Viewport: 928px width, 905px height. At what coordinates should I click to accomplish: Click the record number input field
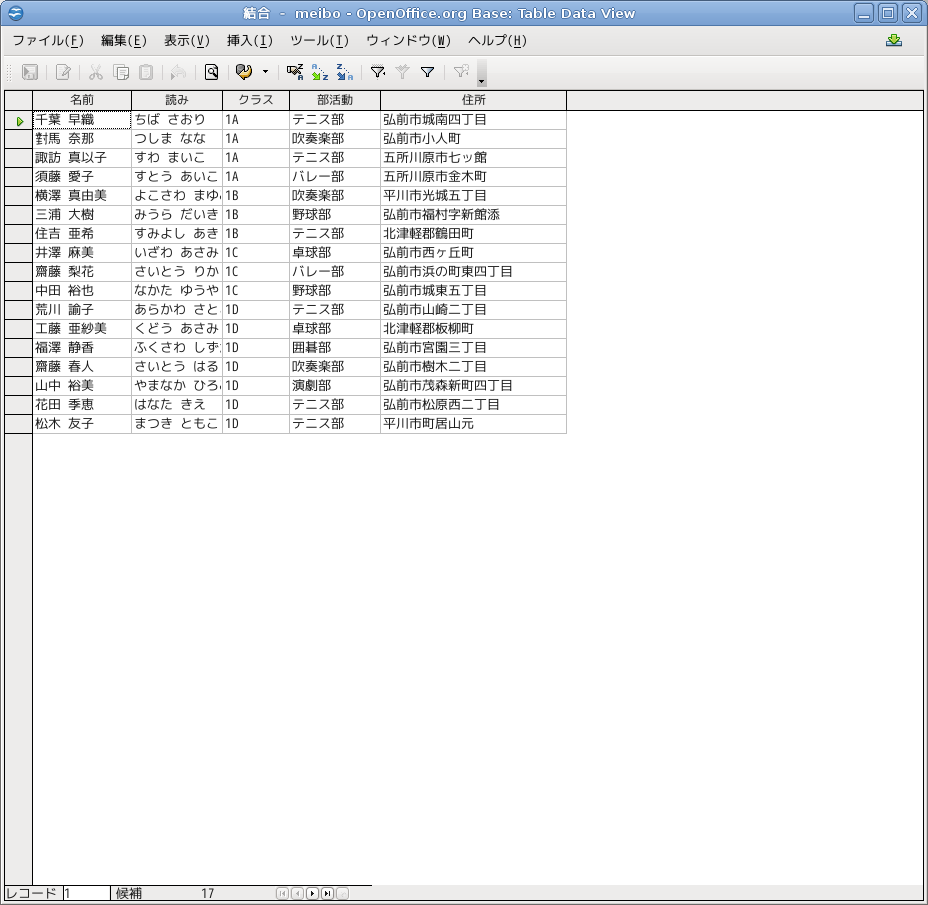86,893
